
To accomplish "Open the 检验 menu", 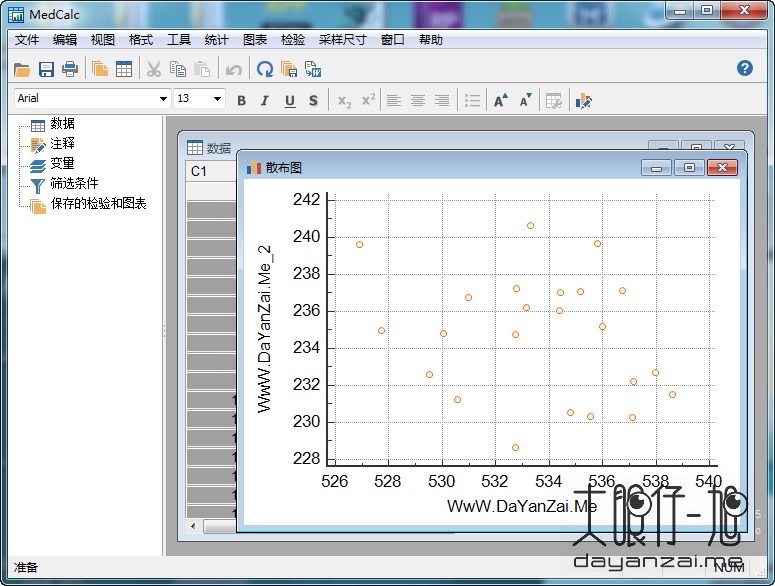I will pyautogui.click(x=293, y=40).
